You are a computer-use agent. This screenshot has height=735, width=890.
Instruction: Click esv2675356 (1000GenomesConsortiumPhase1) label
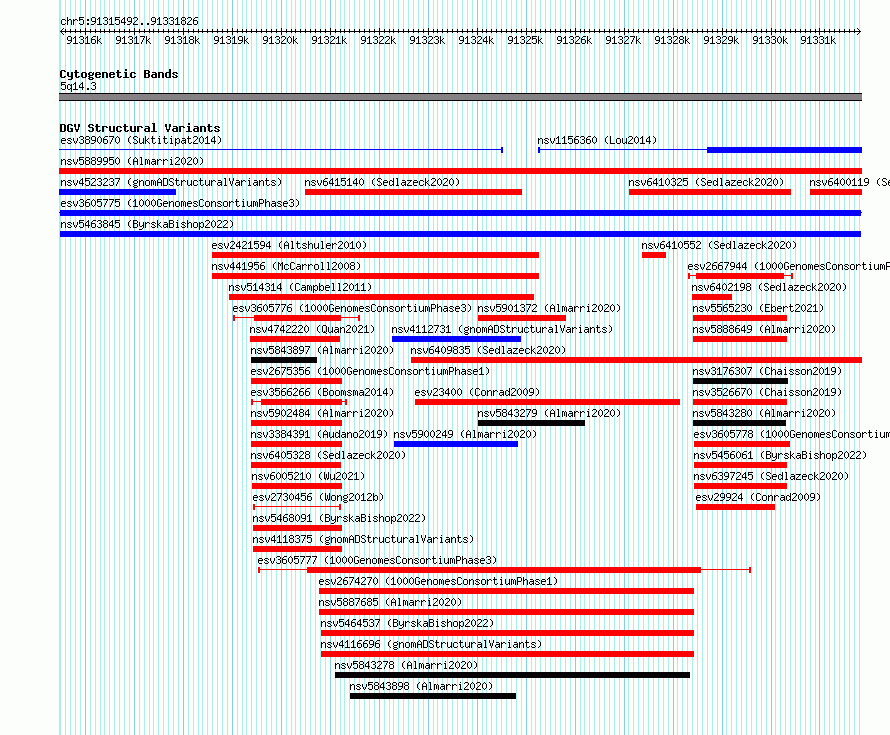370,371
